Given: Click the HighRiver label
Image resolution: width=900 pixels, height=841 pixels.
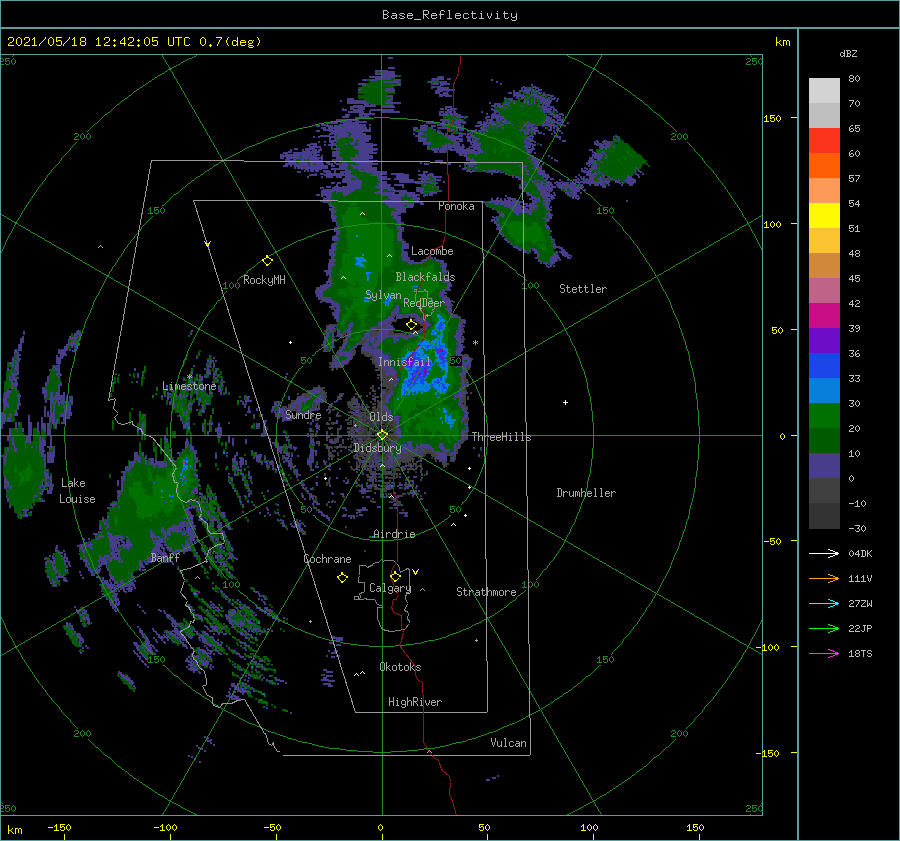Looking at the screenshot, I should pos(414,702).
